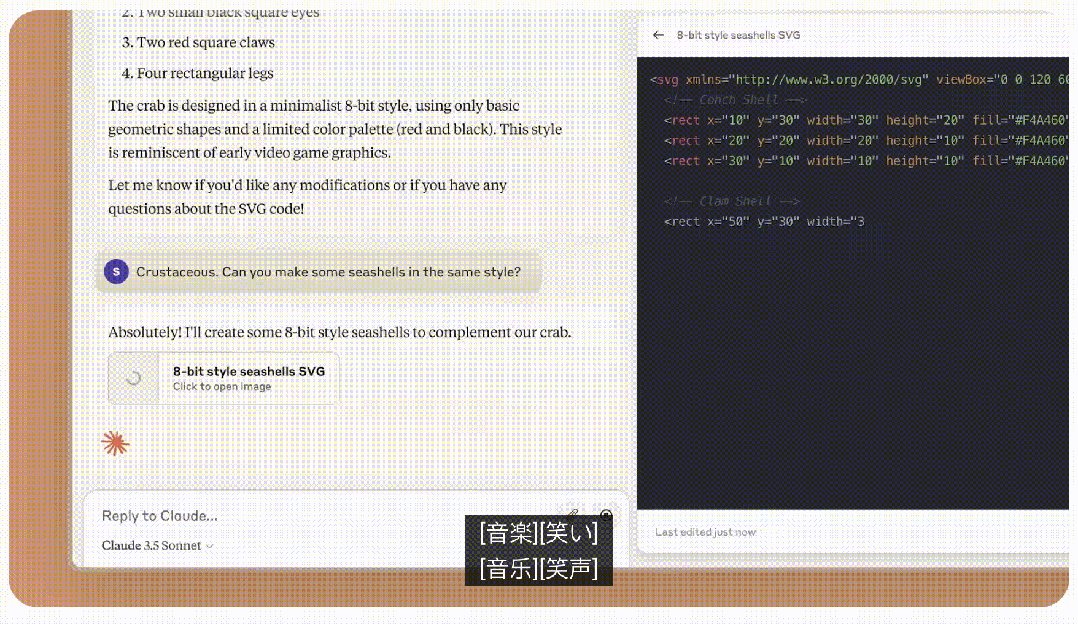
Task: Click the subtitle caption overlay
Action: tap(538, 550)
